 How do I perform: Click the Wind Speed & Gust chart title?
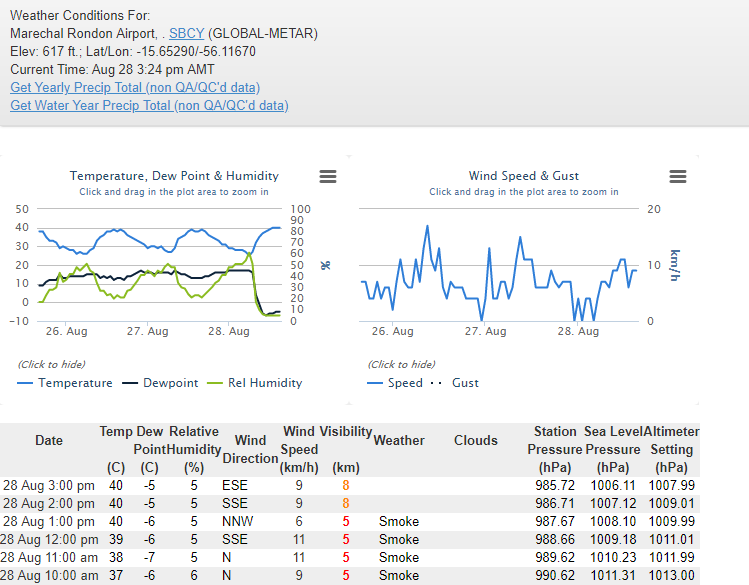pos(524,176)
